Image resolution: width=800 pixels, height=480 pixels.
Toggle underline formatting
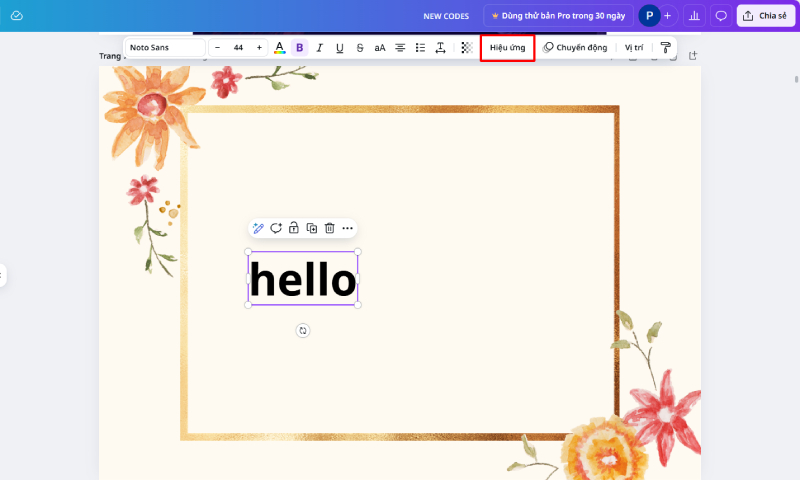(x=339, y=47)
